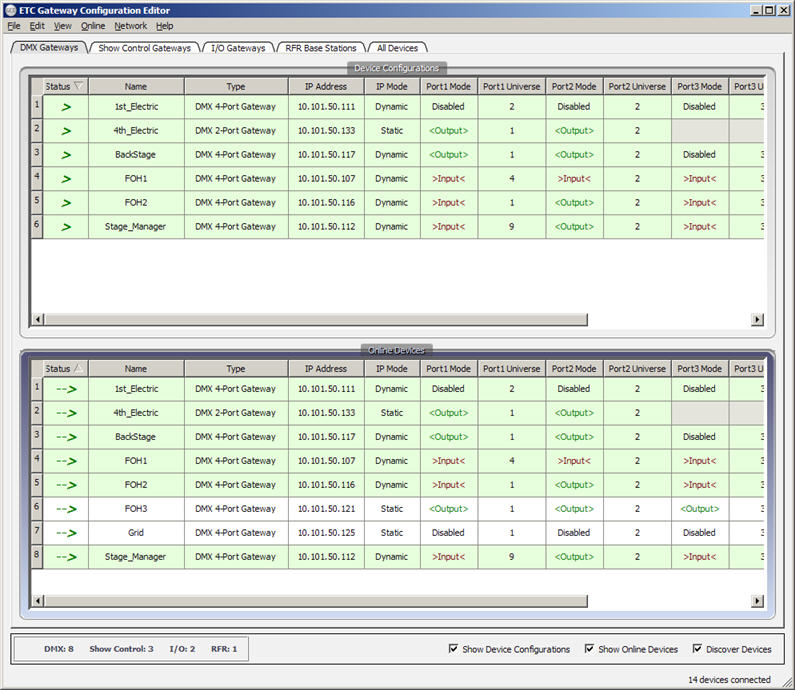Switch to the Show Control Gateways tab
Image resolution: width=795 pixels, height=690 pixels.
(144, 48)
